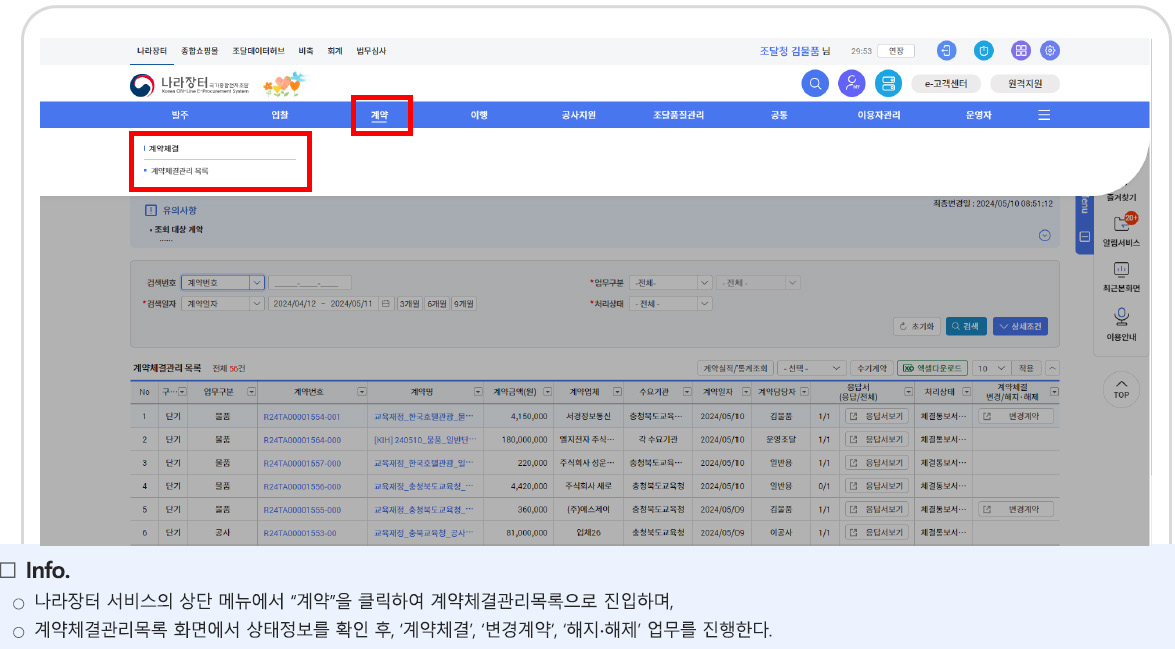Open the 이용안내 microphone icon

point(1121,317)
